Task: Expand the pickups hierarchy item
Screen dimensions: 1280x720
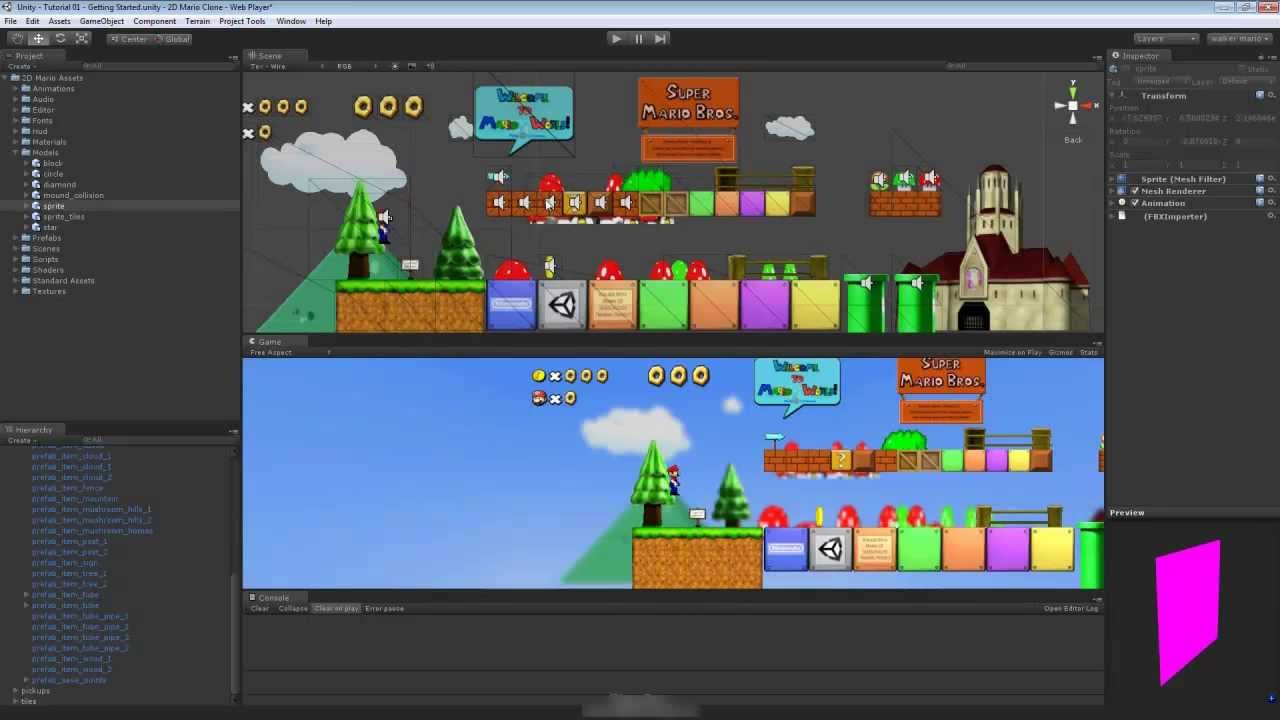Action: click(15, 690)
